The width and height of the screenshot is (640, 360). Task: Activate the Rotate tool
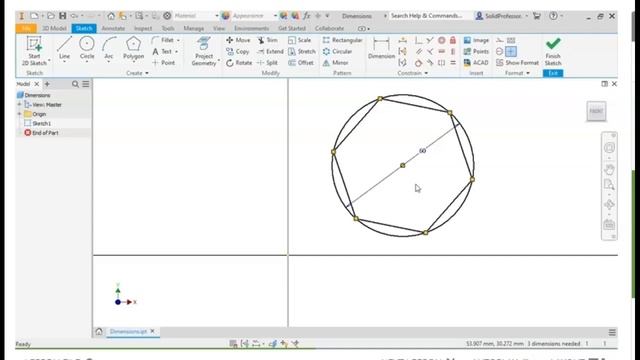[x=239, y=63]
